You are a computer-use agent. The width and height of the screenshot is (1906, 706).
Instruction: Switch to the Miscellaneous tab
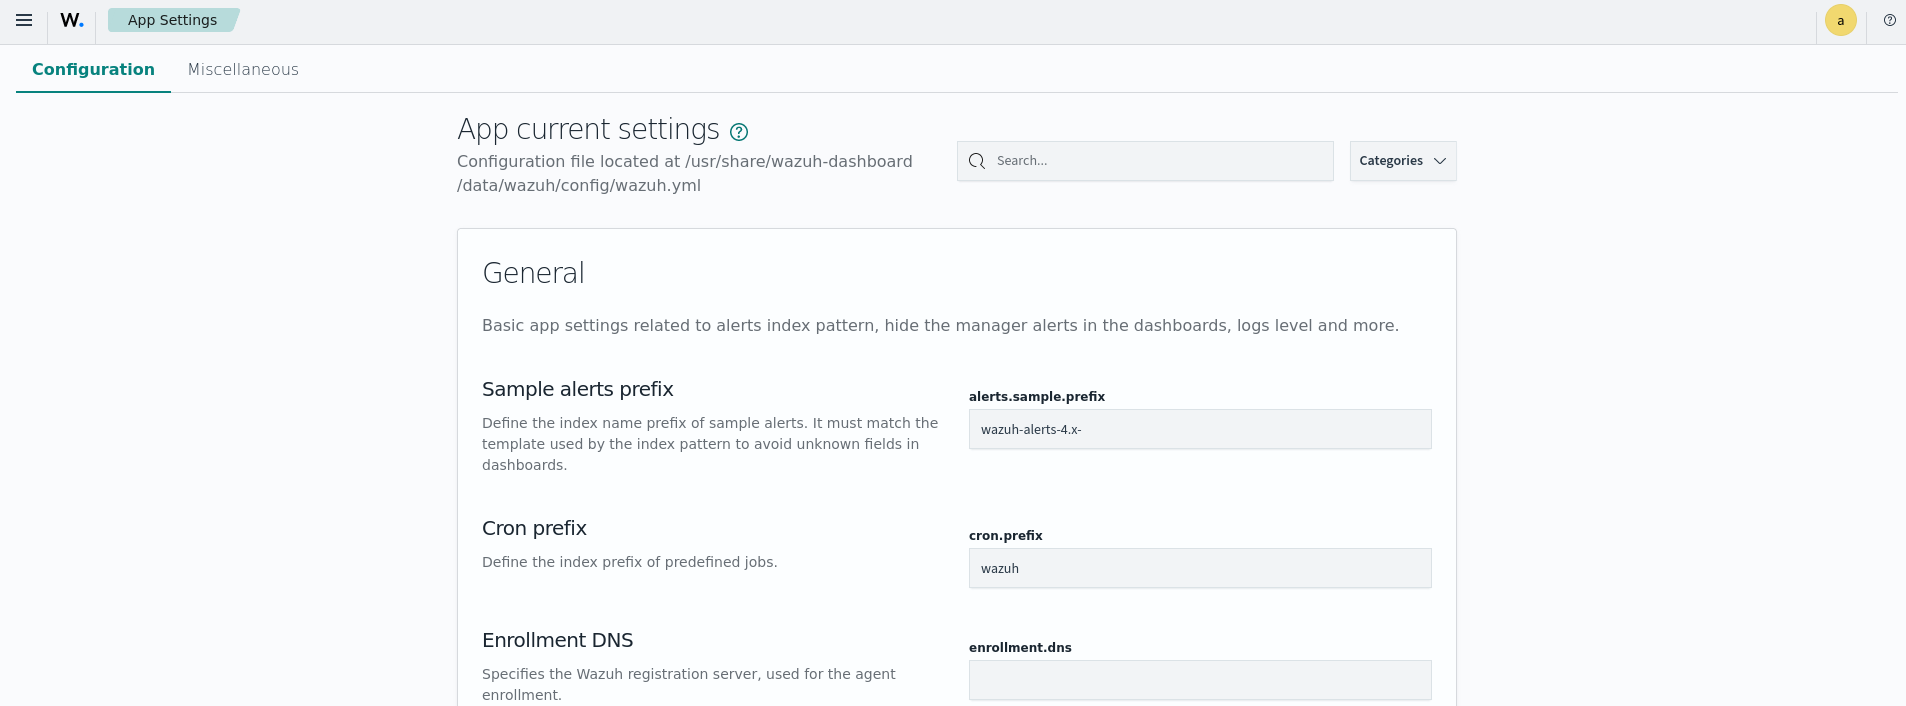click(243, 69)
